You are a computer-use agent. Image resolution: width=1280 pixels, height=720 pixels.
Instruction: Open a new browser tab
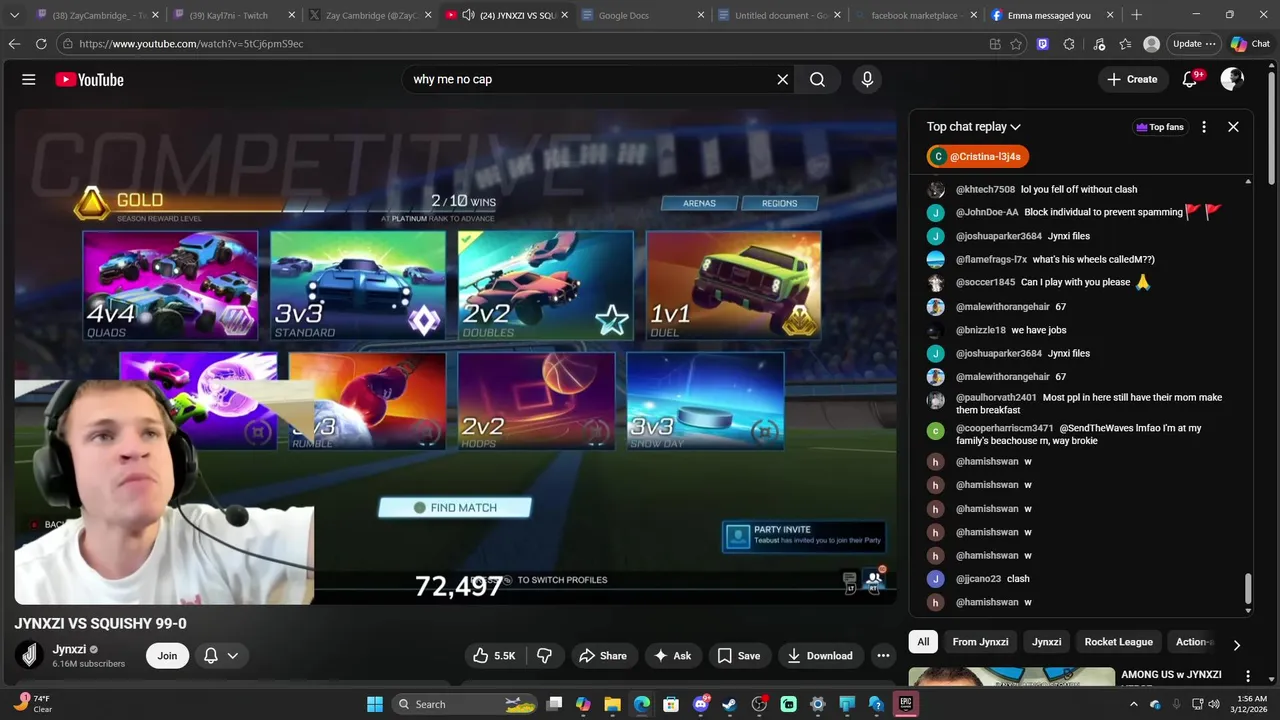pos(1137,15)
